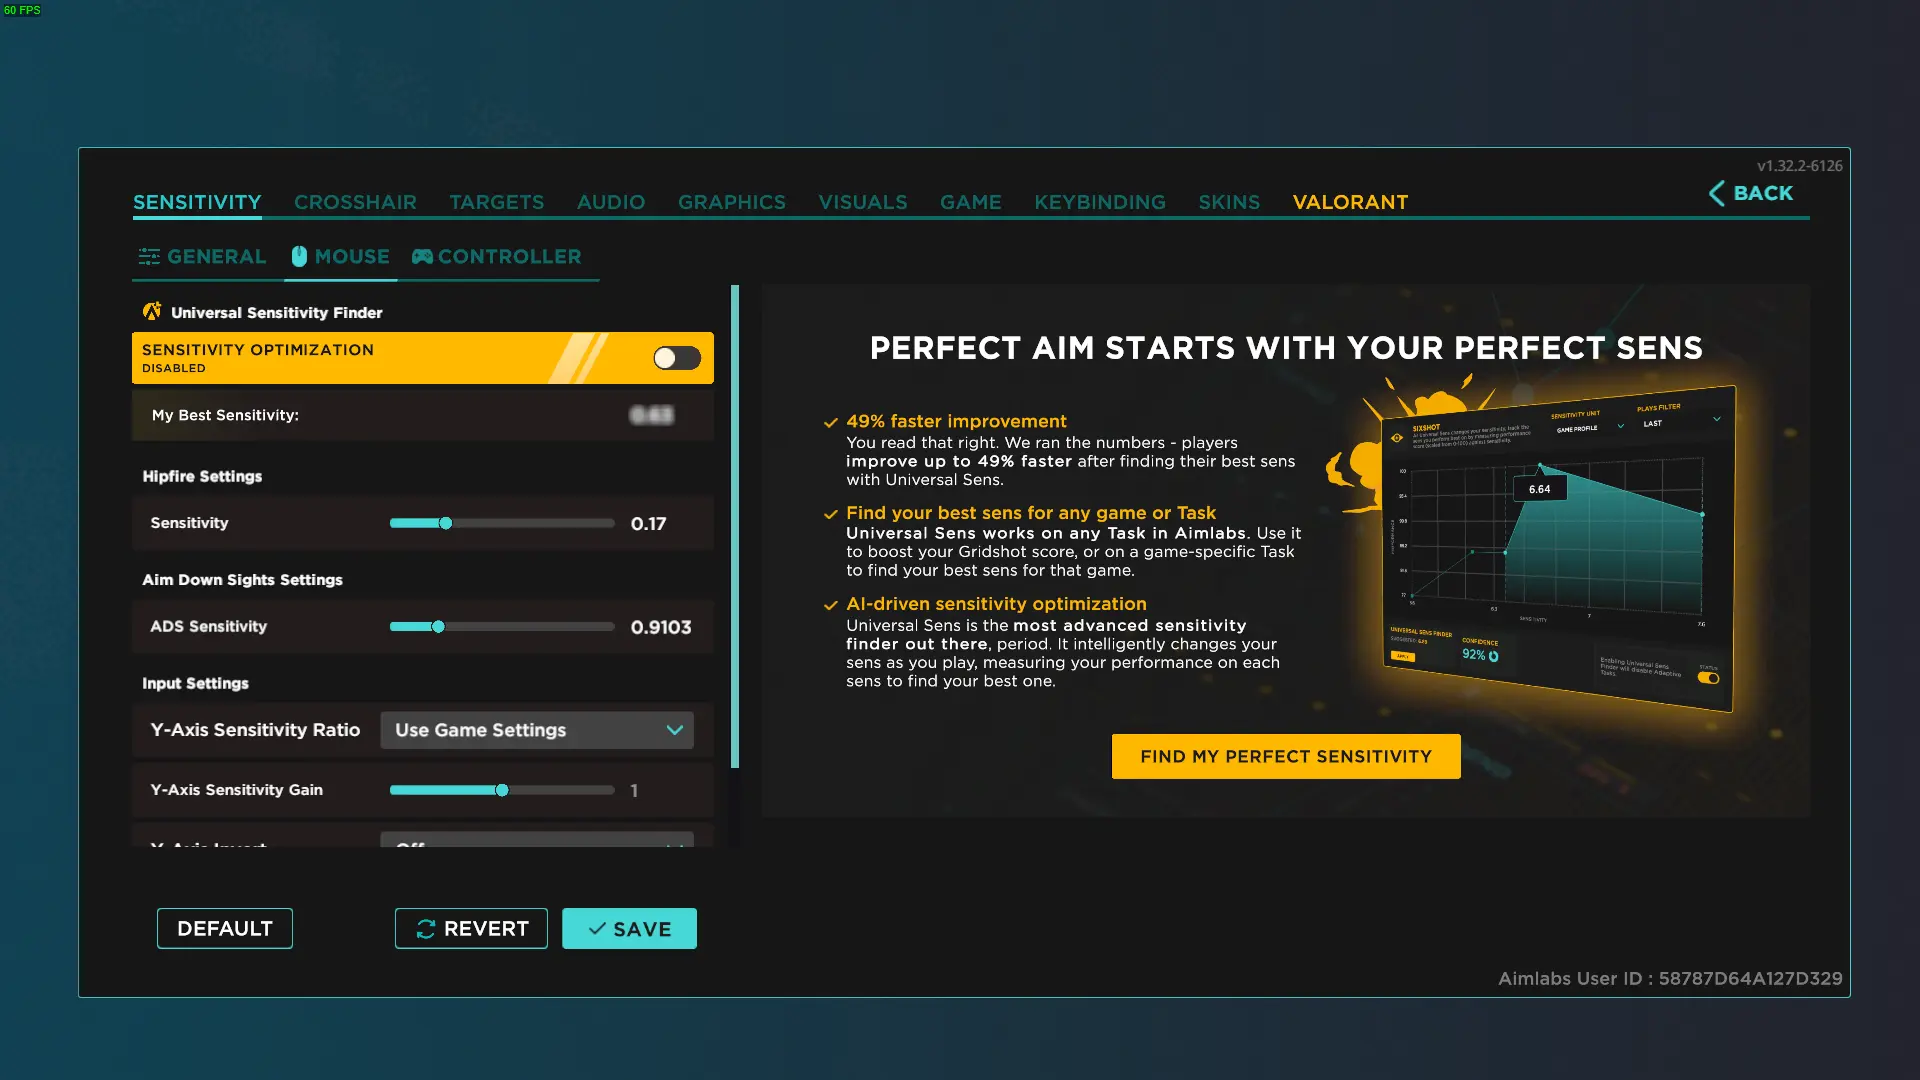Adjust the ADS Sensitivity slider
The width and height of the screenshot is (1920, 1080).
[x=502, y=627]
